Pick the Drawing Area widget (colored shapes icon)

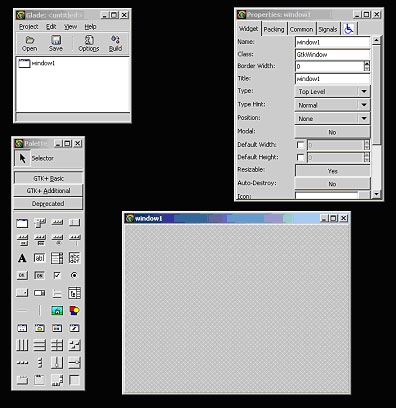pos(74,311)
